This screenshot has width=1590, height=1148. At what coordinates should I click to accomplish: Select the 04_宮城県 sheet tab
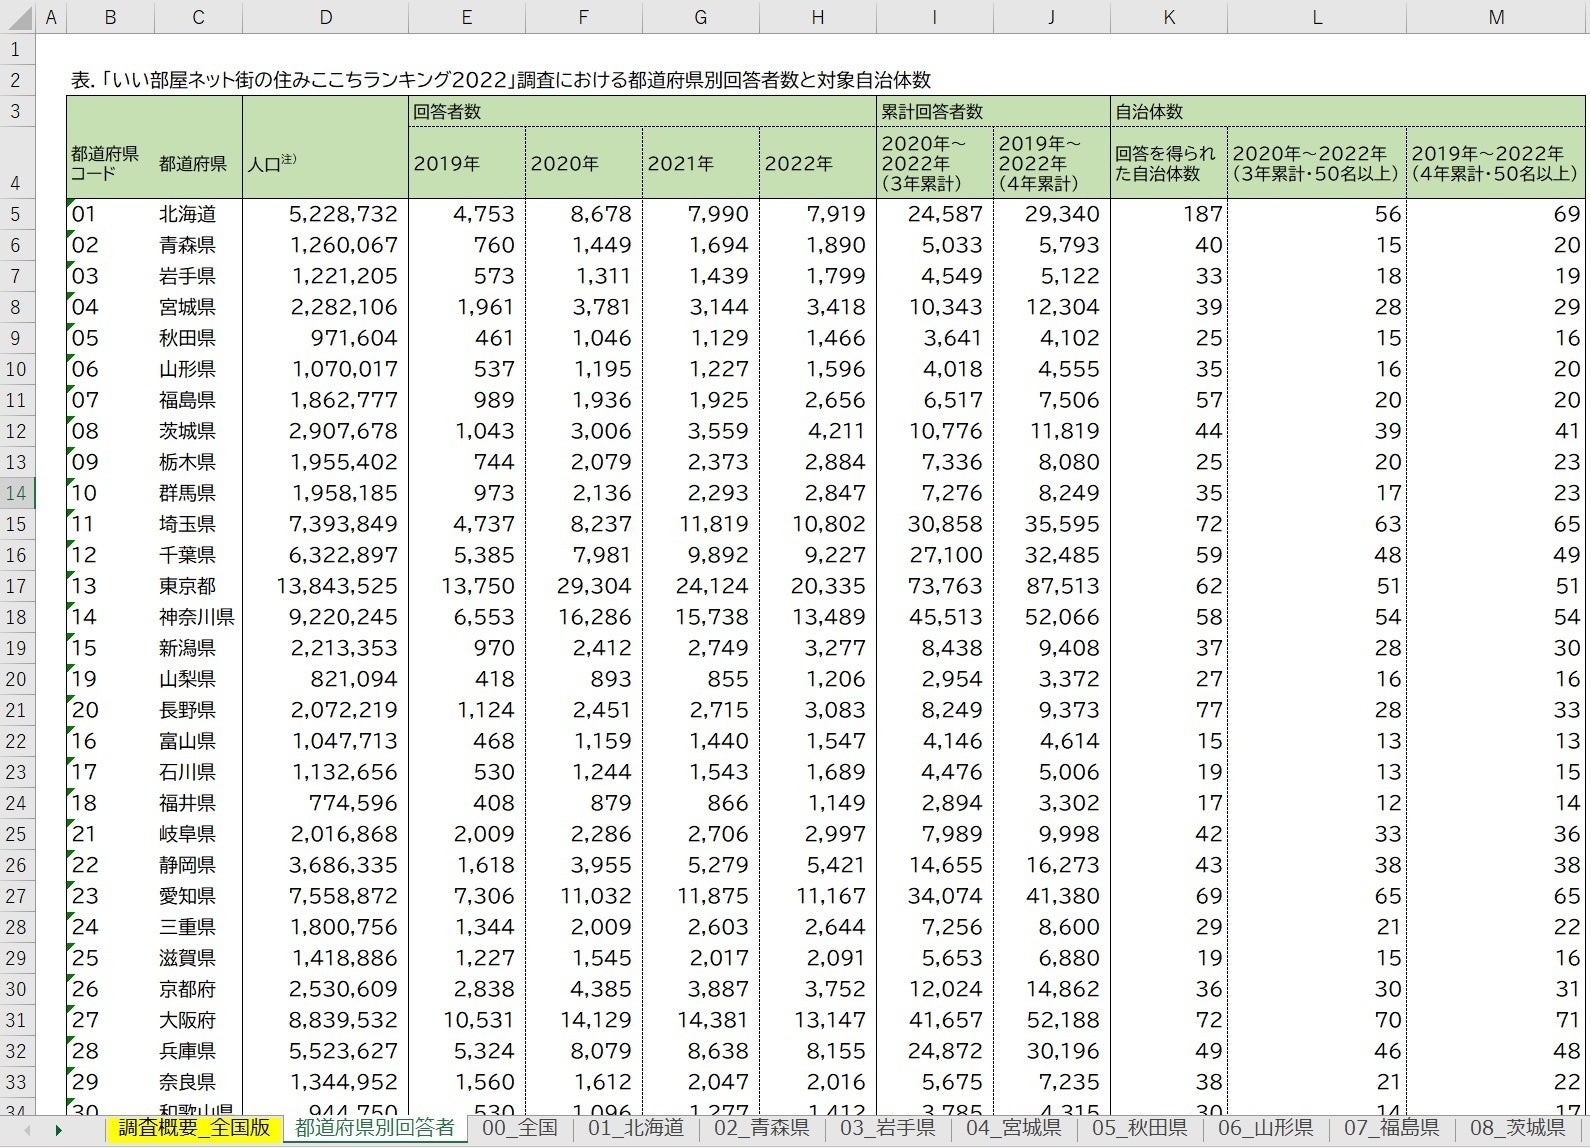click(x=1014, y=1128)
